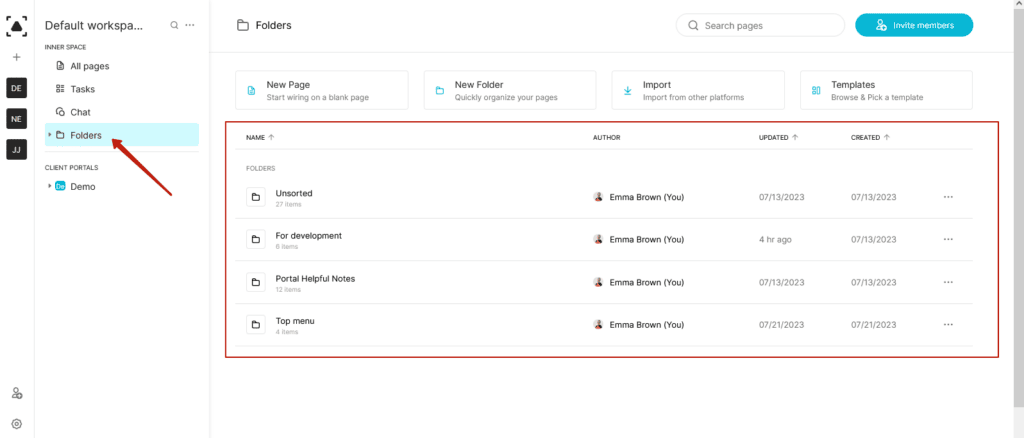Open the For development folder
The width and height of the screenshot is (1024, 438).
click(x=308, y=236)
